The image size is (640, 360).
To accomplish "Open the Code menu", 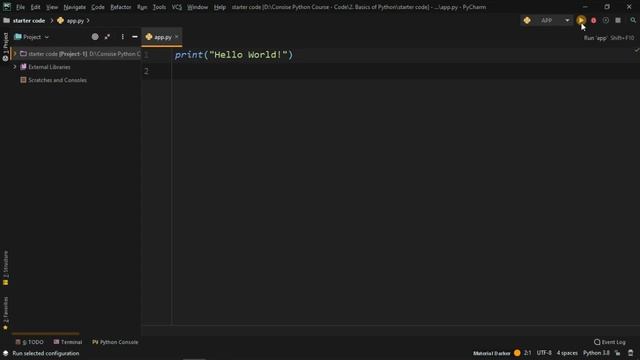I will click(x=98, y=7).
